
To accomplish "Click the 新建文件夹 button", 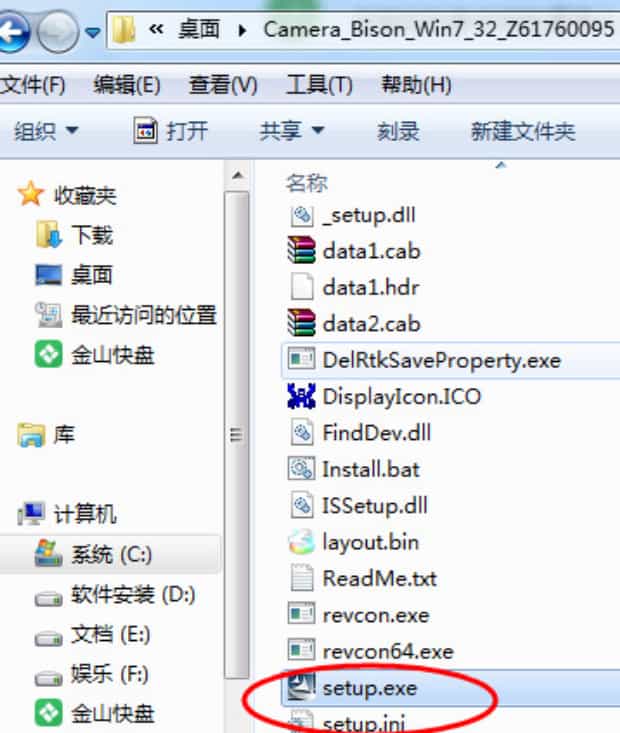I will coord(523,131).
